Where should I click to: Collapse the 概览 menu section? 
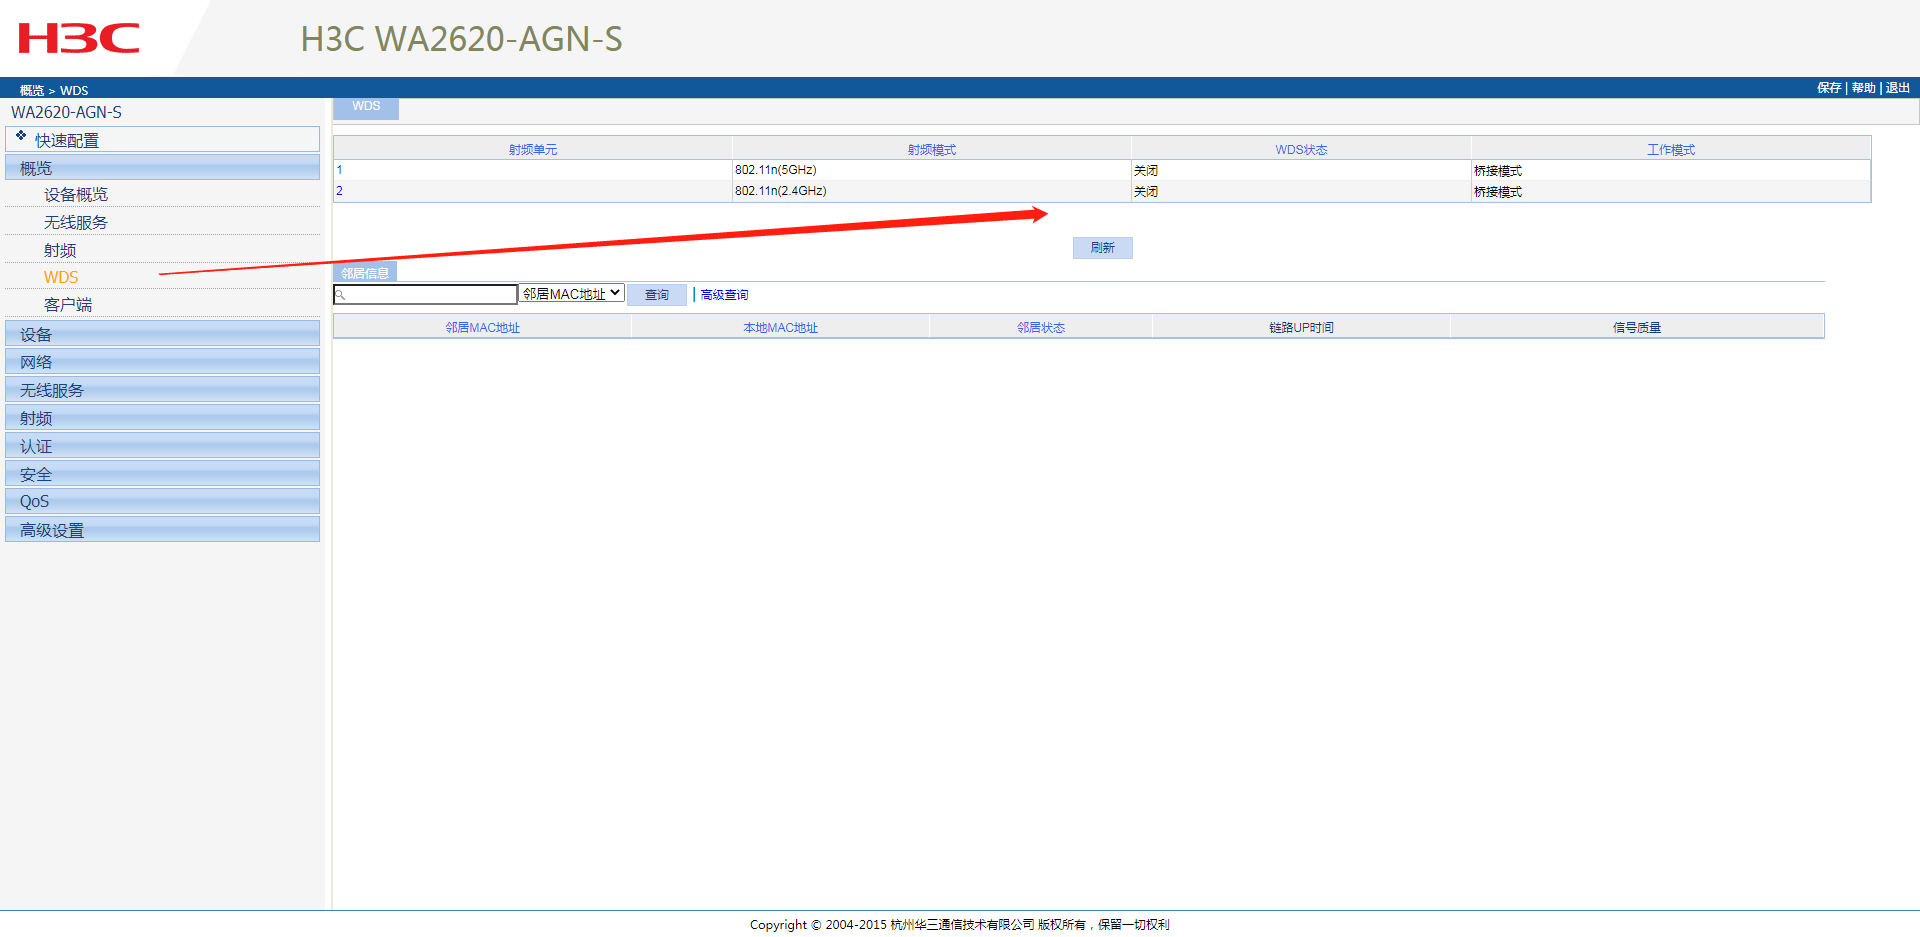pyautogui.click(x=162, y=168)
